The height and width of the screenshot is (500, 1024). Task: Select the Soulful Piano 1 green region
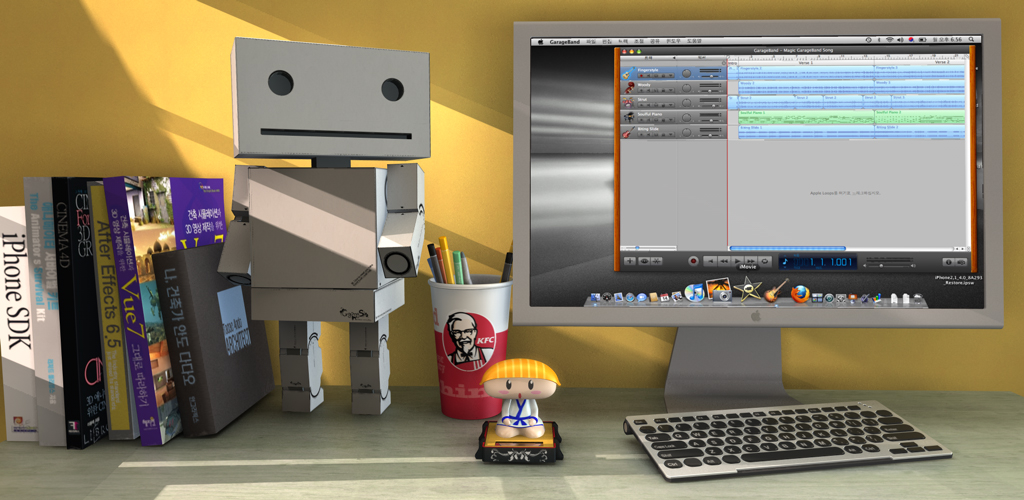click(x=805, y=117)
